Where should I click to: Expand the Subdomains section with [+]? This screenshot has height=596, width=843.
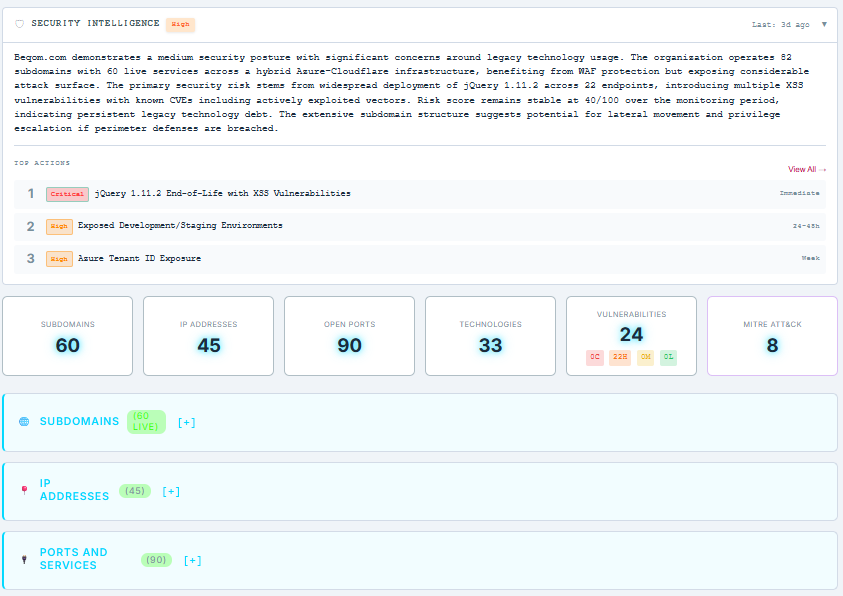187,422
